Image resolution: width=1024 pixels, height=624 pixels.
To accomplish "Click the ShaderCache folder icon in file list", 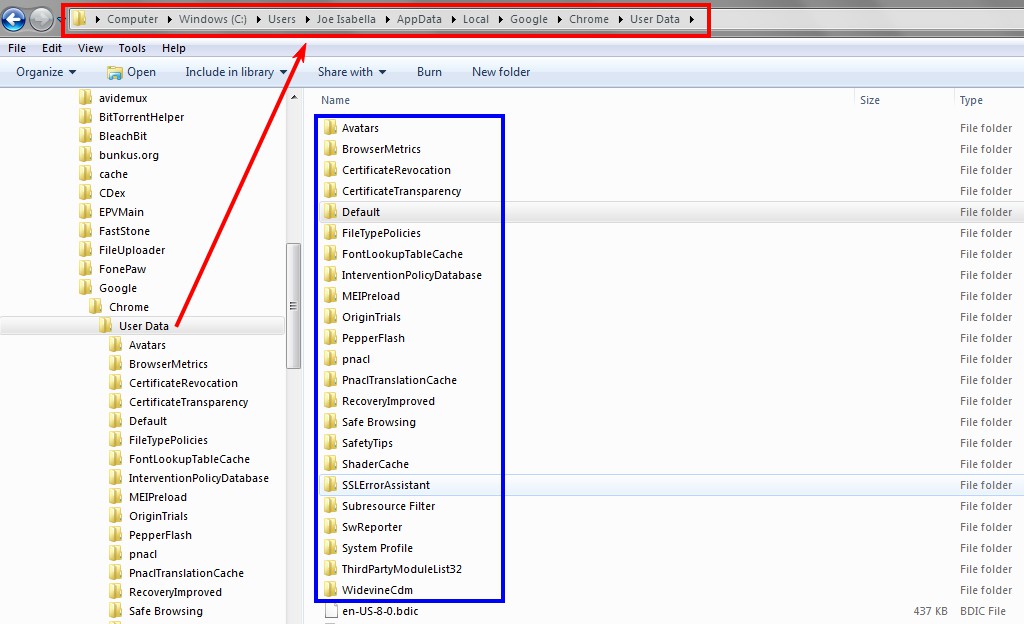I will 330,464.
